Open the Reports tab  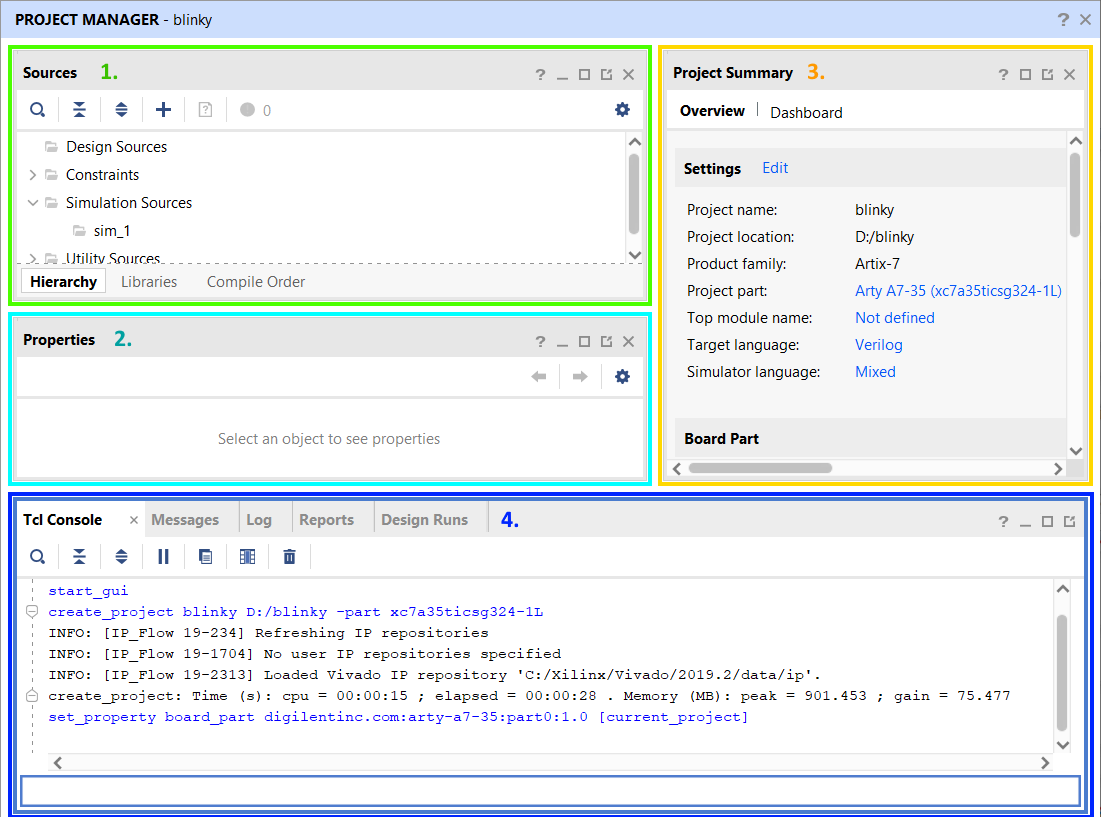tap(327, 520)
